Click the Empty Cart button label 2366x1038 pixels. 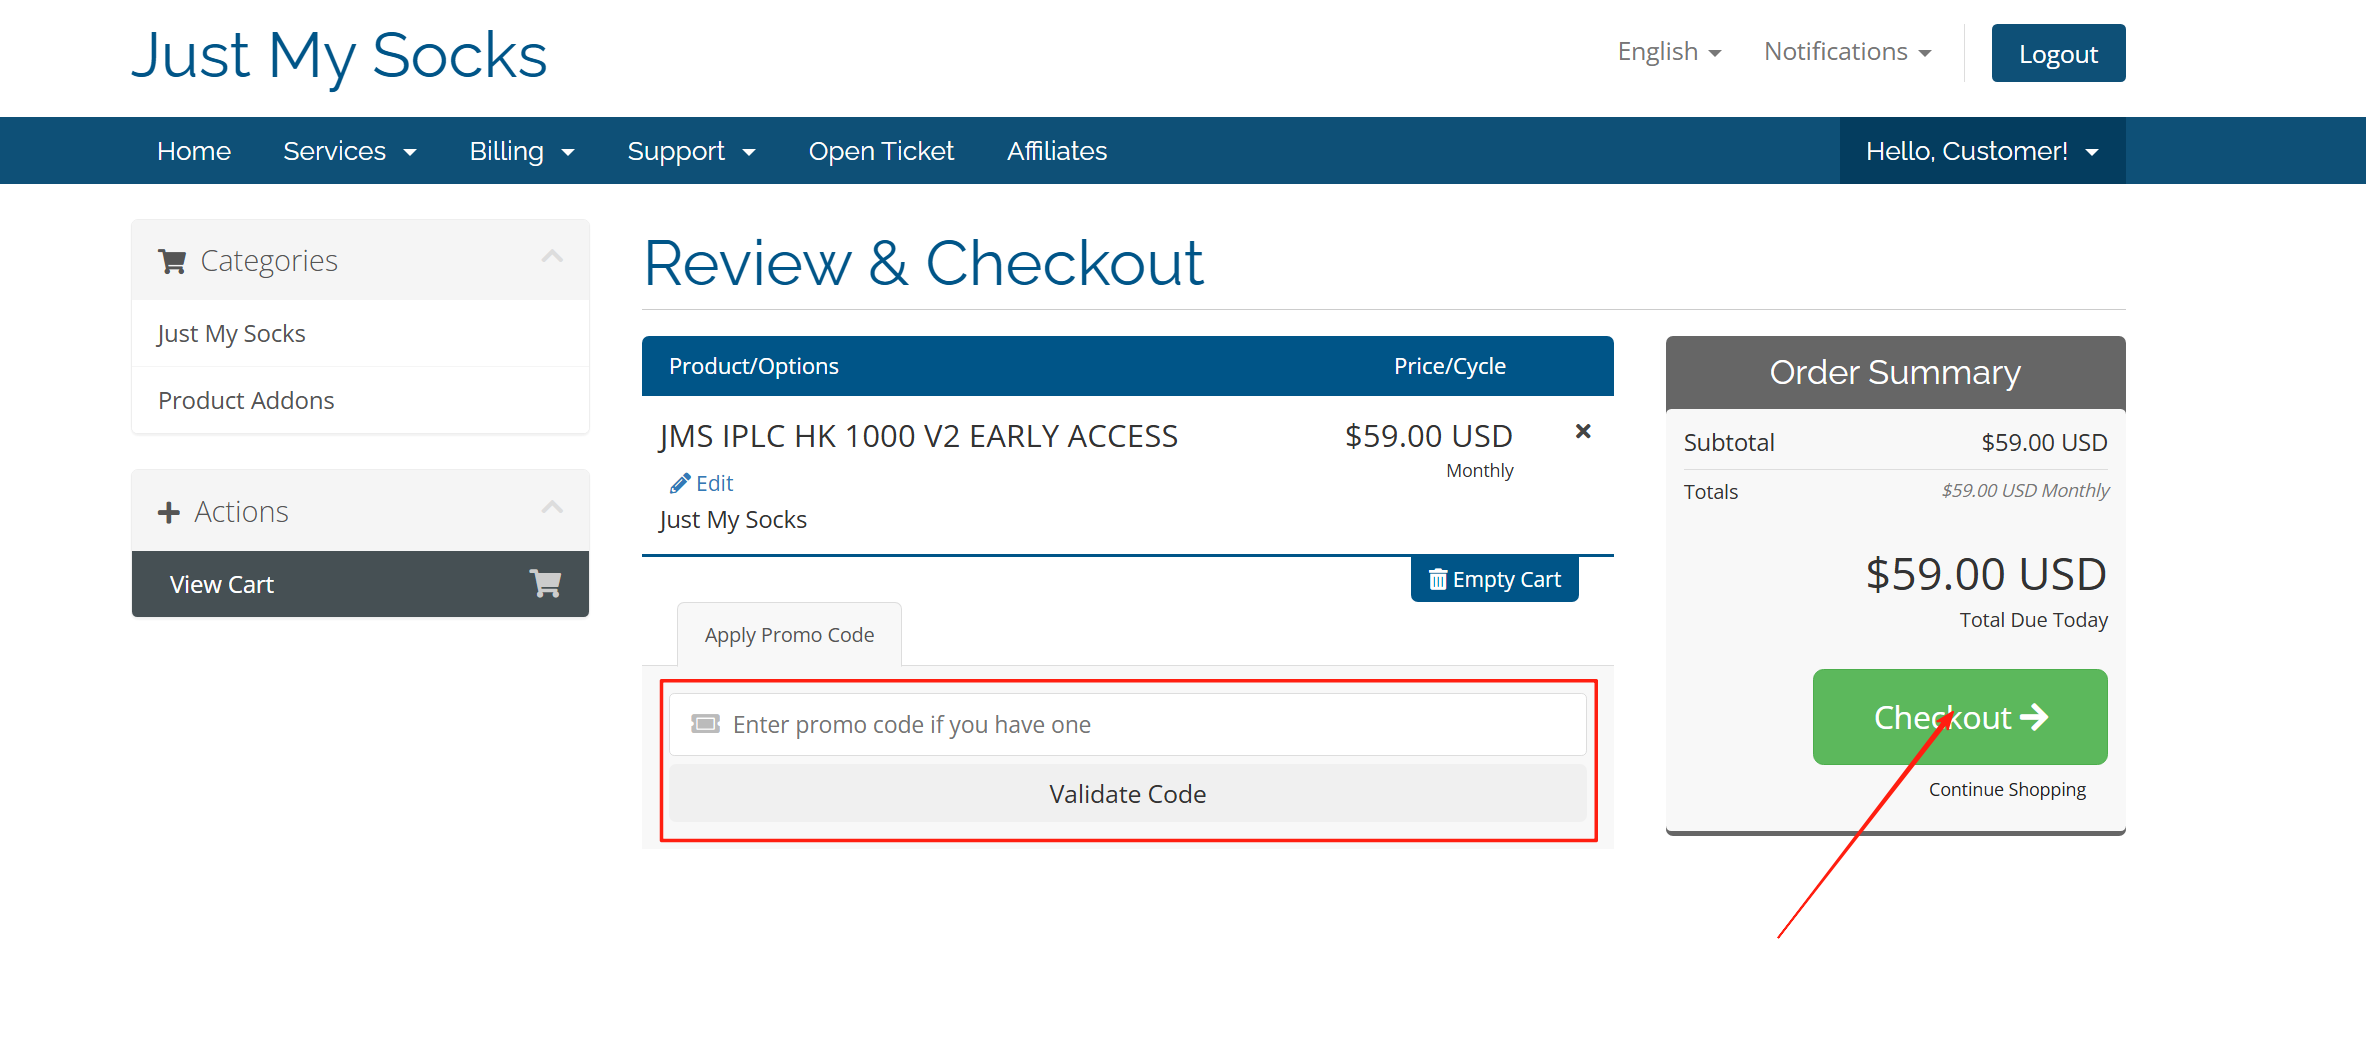[x=1506, y=580]
